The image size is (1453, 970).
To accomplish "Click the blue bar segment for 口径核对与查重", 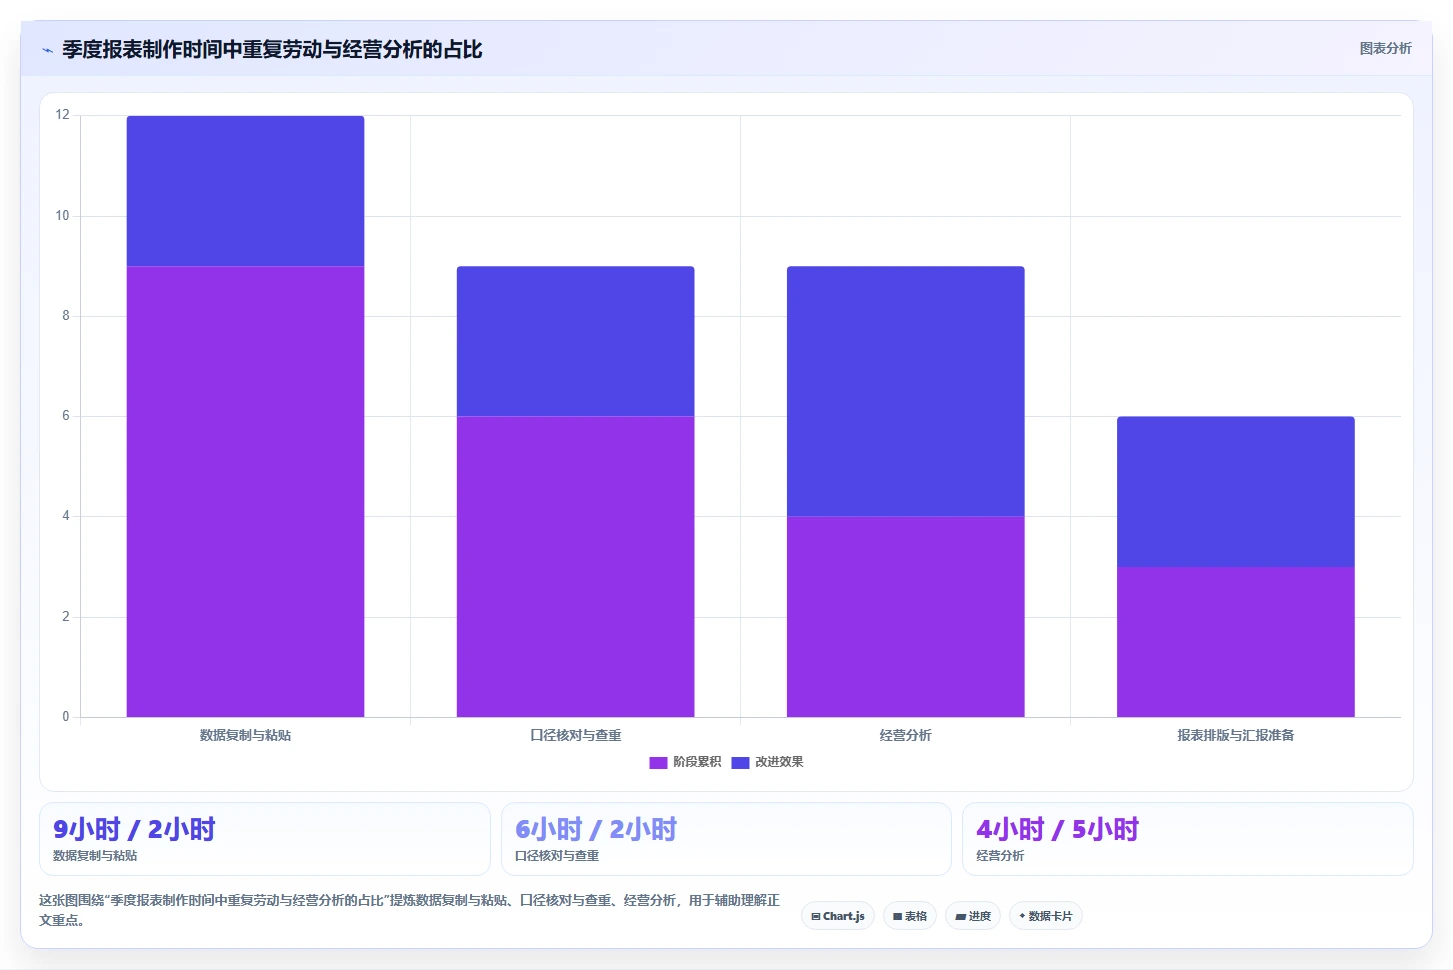I will point(575,341).
